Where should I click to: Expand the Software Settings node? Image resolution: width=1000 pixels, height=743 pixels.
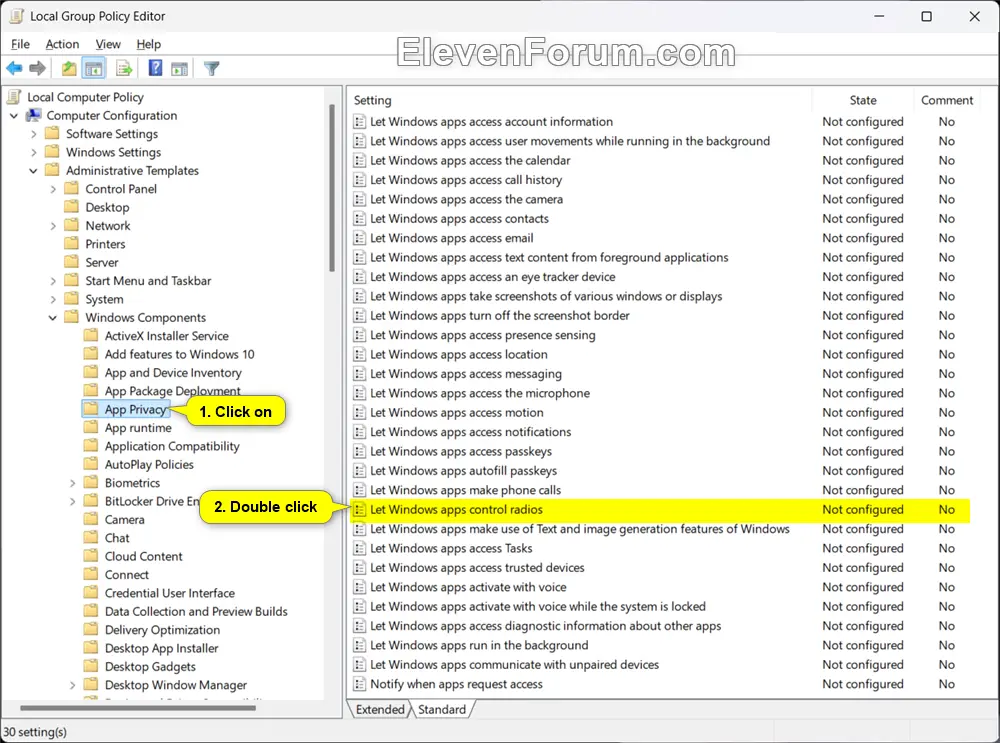[x=33, y=134]
